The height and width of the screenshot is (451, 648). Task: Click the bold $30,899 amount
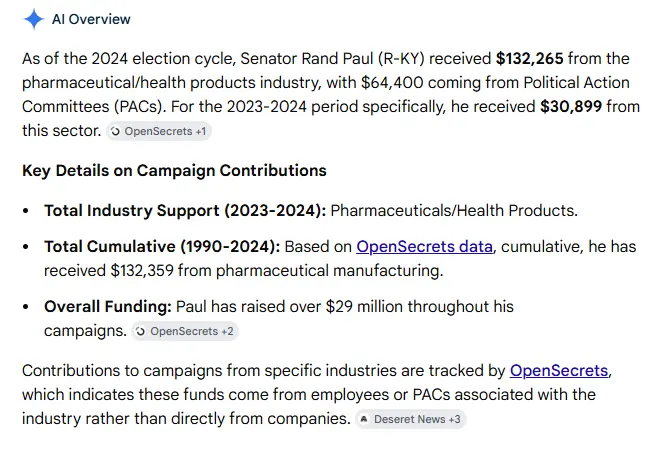(x=571, y=106)
